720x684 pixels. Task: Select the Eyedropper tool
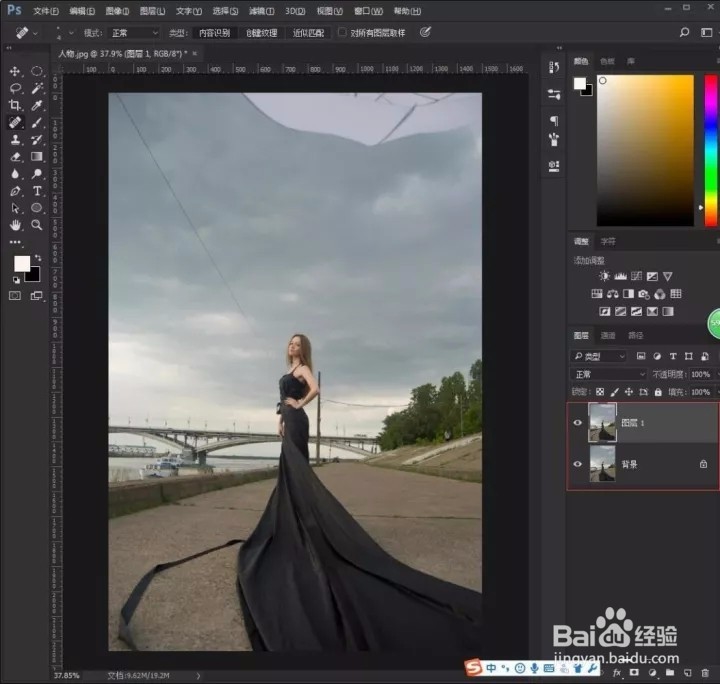(x=37, y=105)
